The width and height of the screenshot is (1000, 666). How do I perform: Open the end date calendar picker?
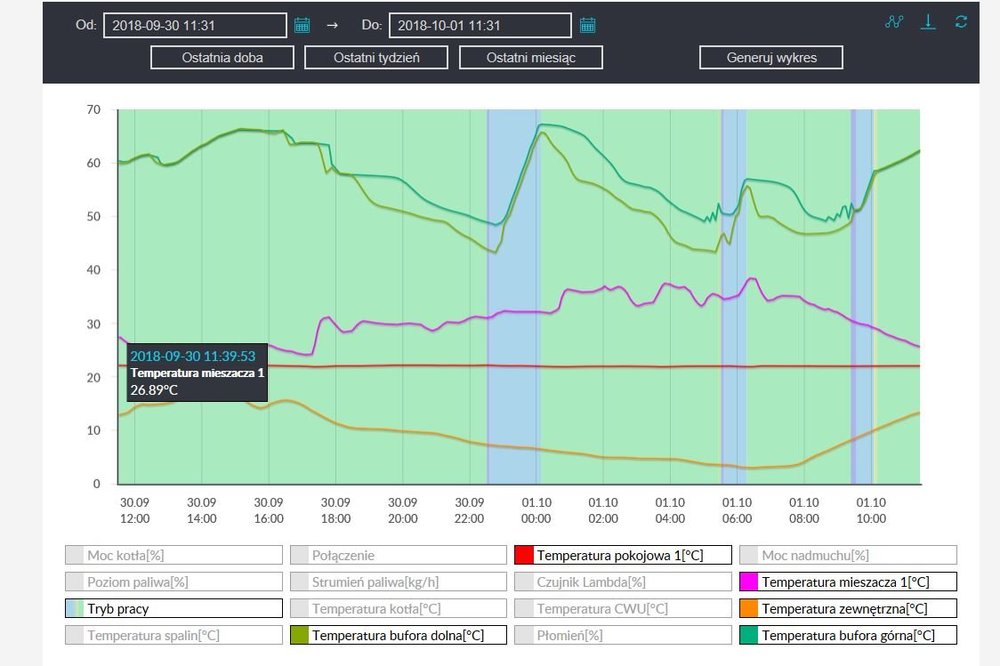588,25
